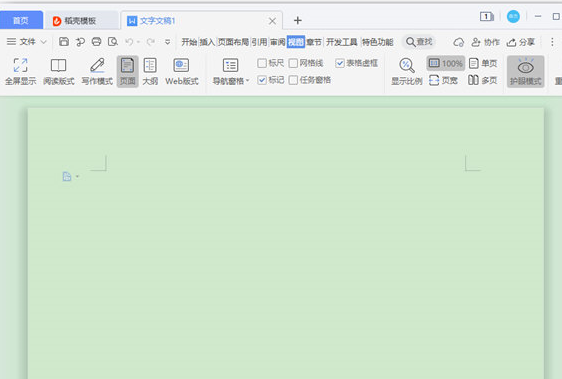Click the export to PDF icon
This screenshot has width=562, height=379.
point(80,42)
